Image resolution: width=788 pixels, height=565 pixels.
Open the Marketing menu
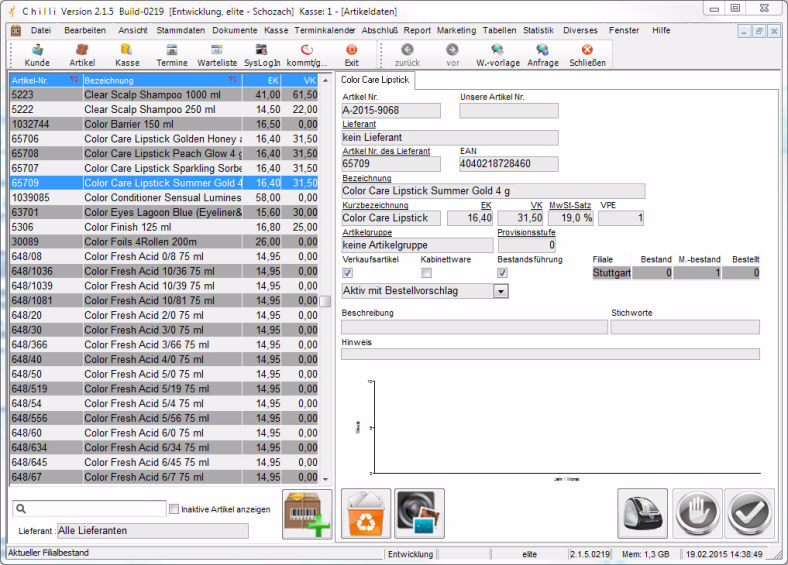pos(456,30)
